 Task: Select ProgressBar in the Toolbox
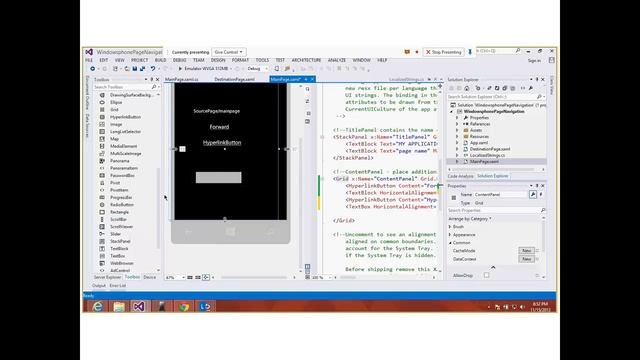click(121, 198)
